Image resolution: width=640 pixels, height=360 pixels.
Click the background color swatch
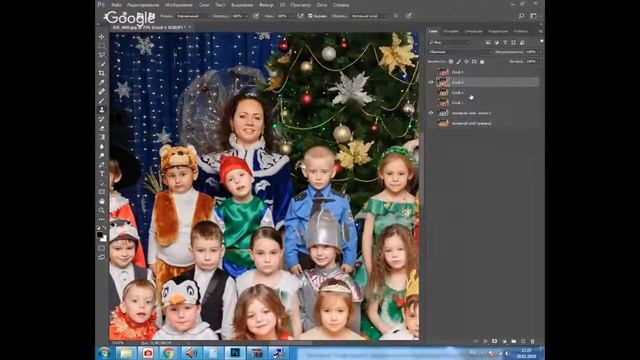(104, 239)
